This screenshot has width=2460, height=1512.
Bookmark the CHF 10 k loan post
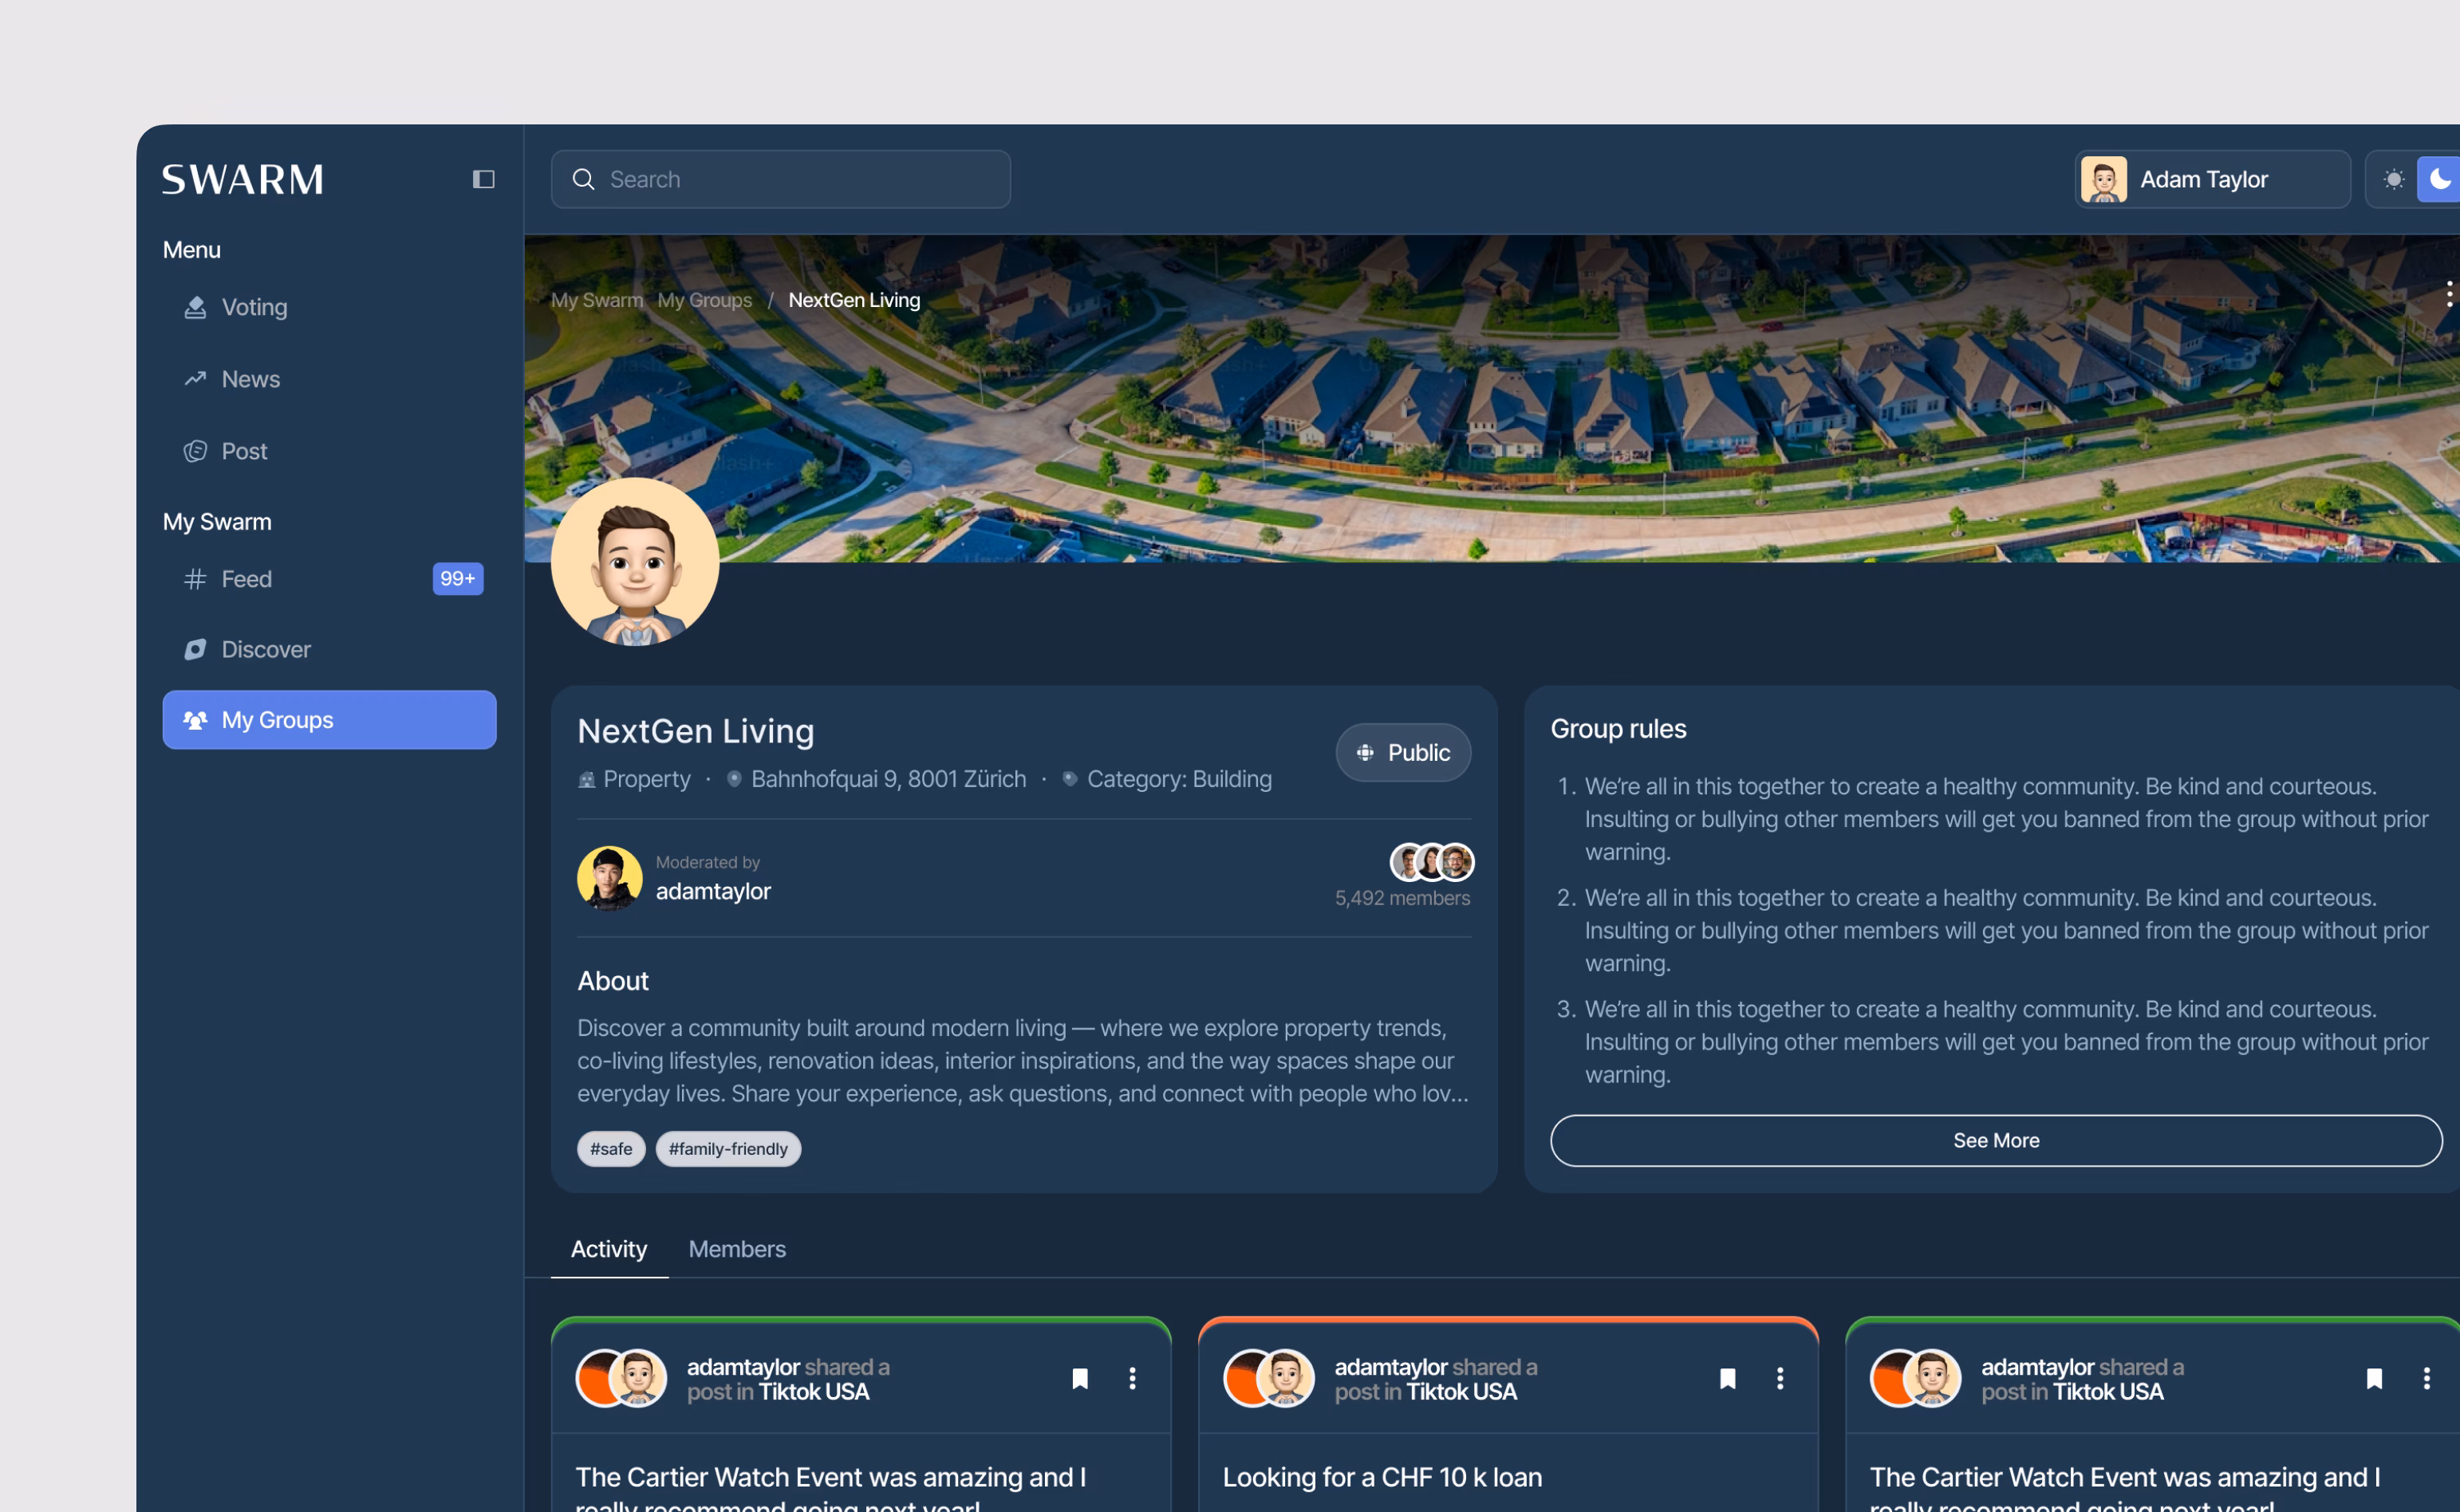(1727, 1379)
